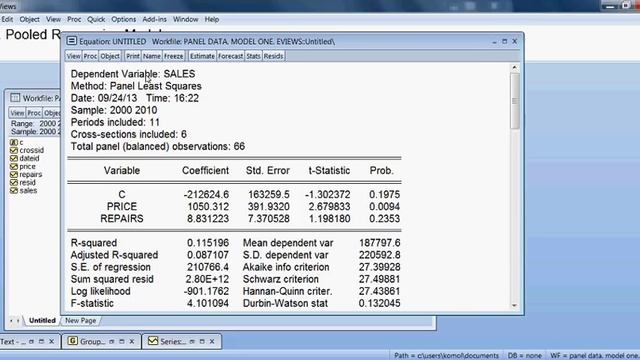Image resolution: width=640 pixels, height=360 pixels.
Task: Click the Coefficient column header
Action: tap(205, 171)
